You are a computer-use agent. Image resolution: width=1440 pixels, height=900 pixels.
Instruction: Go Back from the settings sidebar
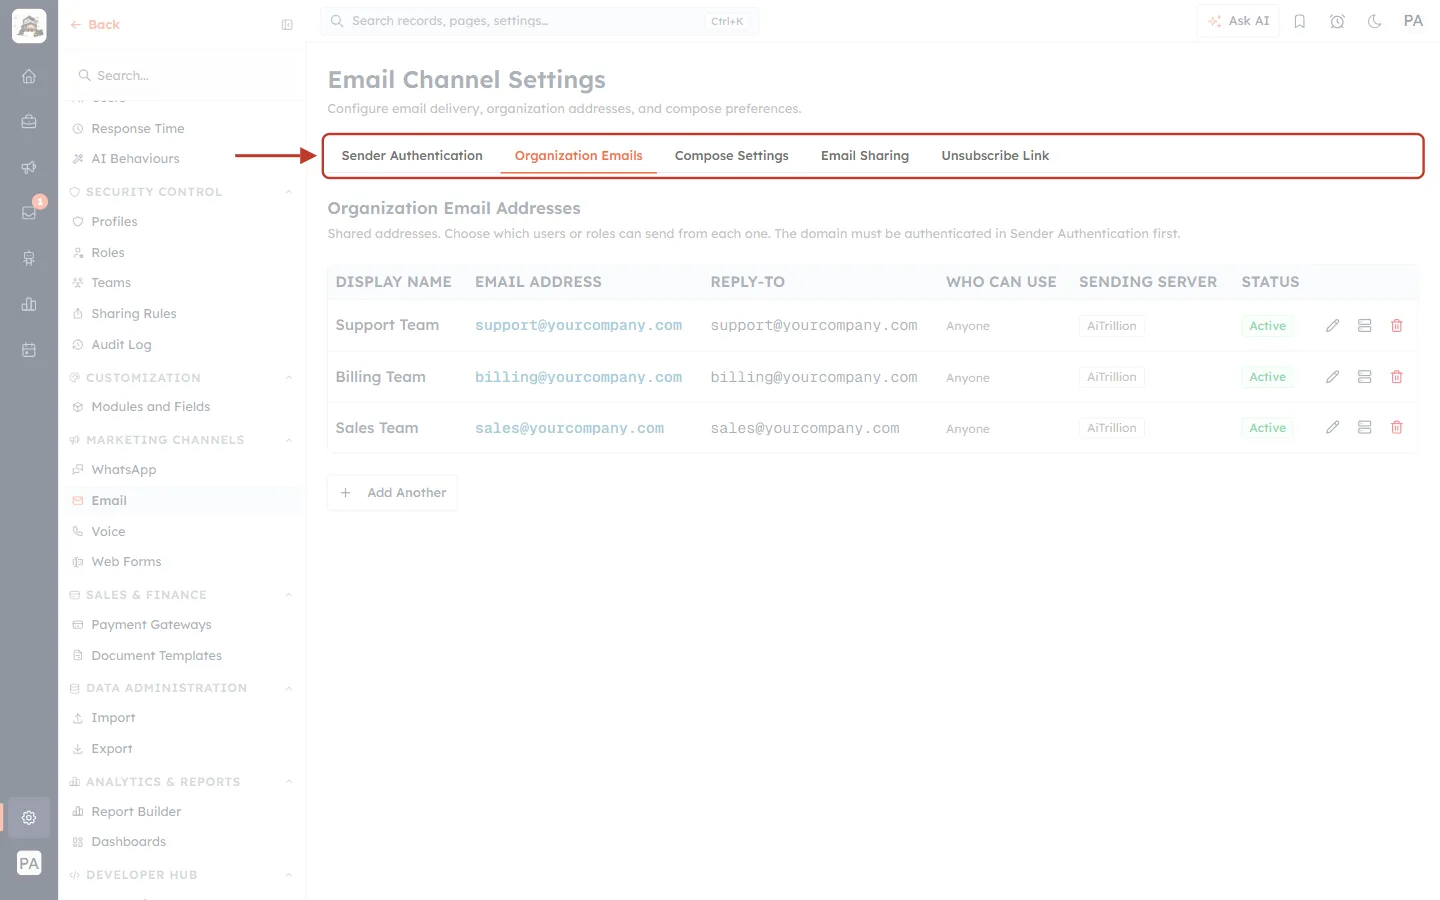(x=95, y=25)
